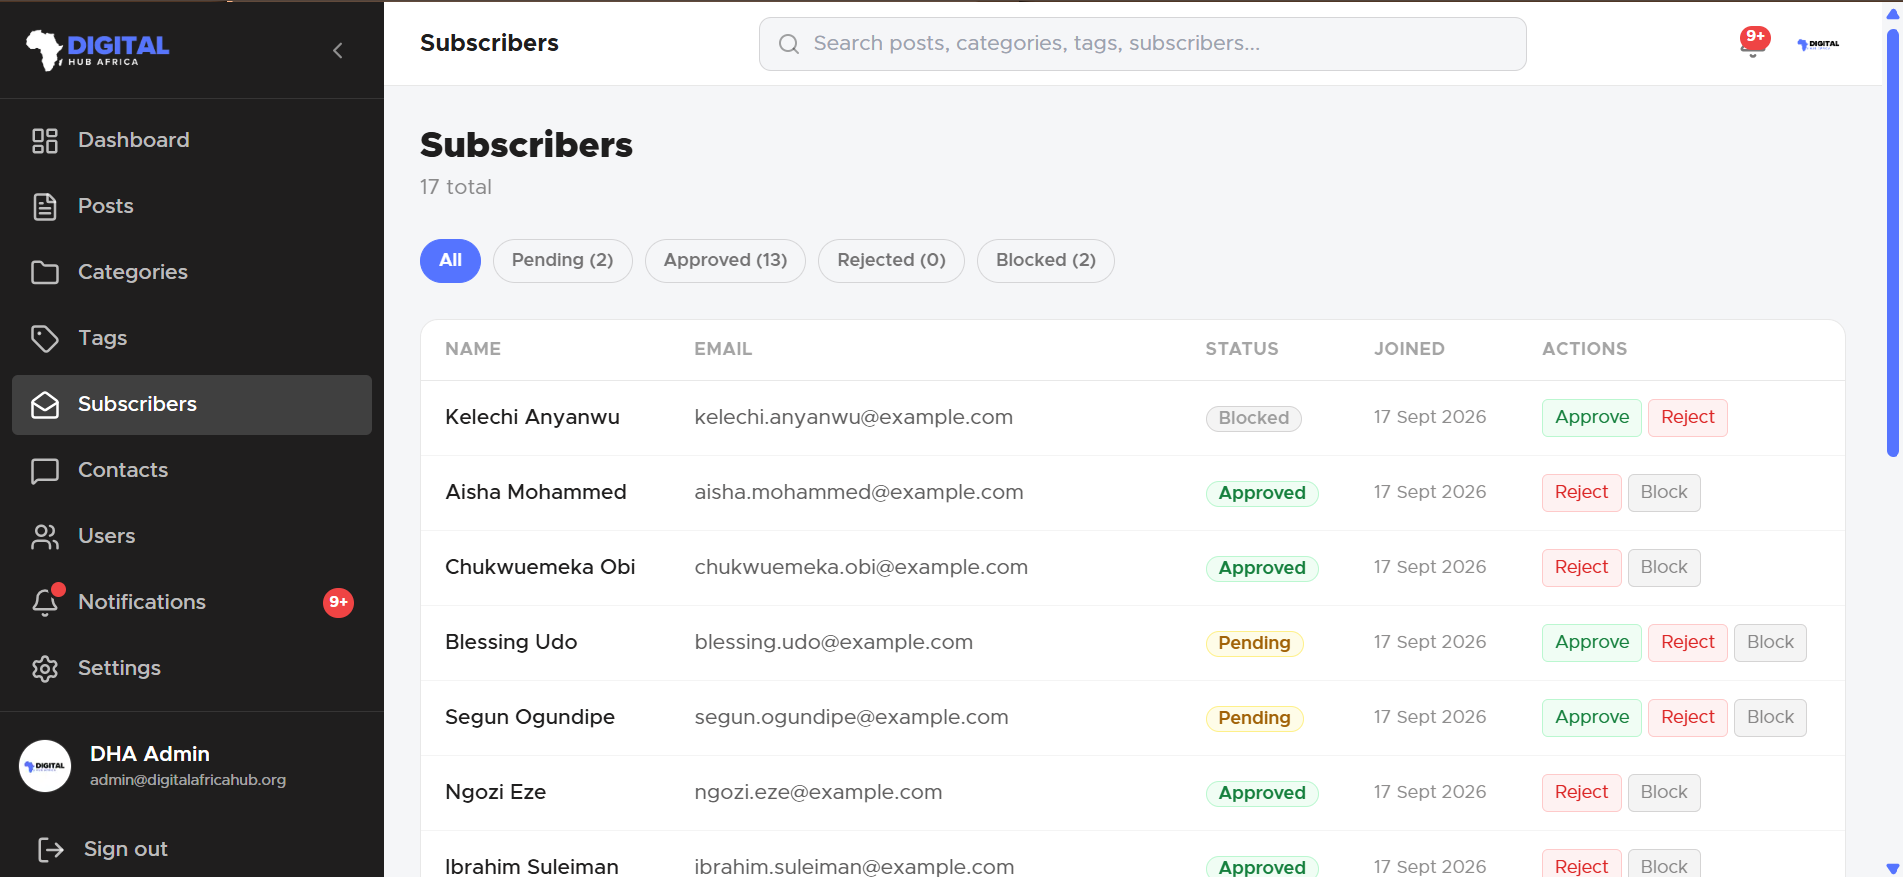Click Ngozi Eze's Approved status badge

[x=1262, y=793]
